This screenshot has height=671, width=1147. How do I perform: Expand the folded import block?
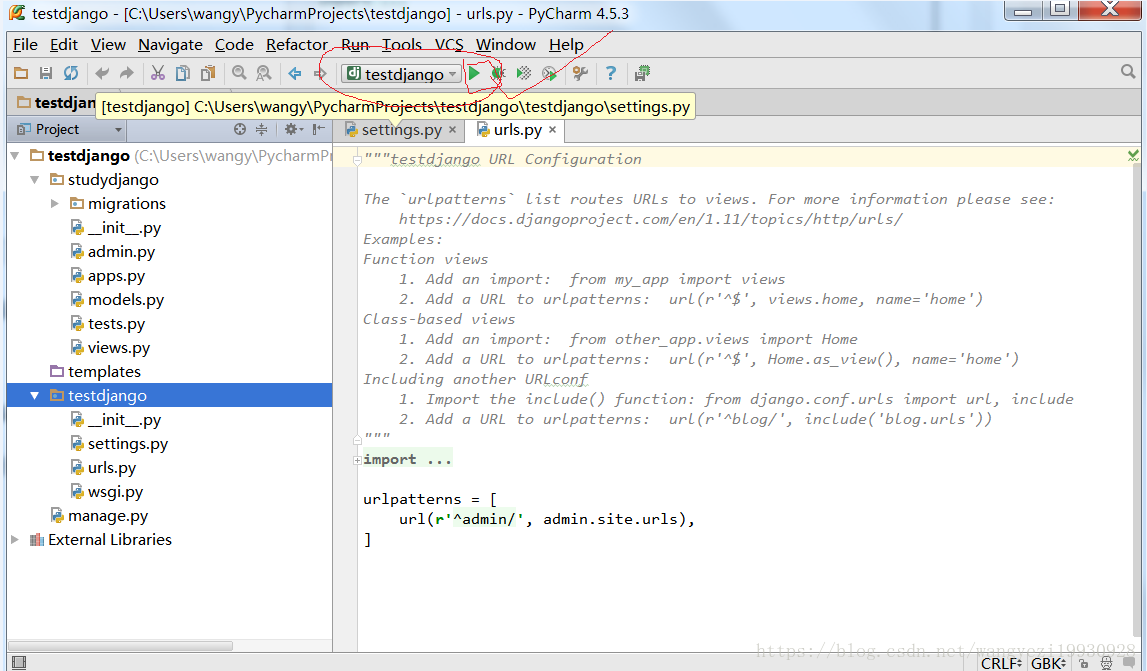[357, 460]
